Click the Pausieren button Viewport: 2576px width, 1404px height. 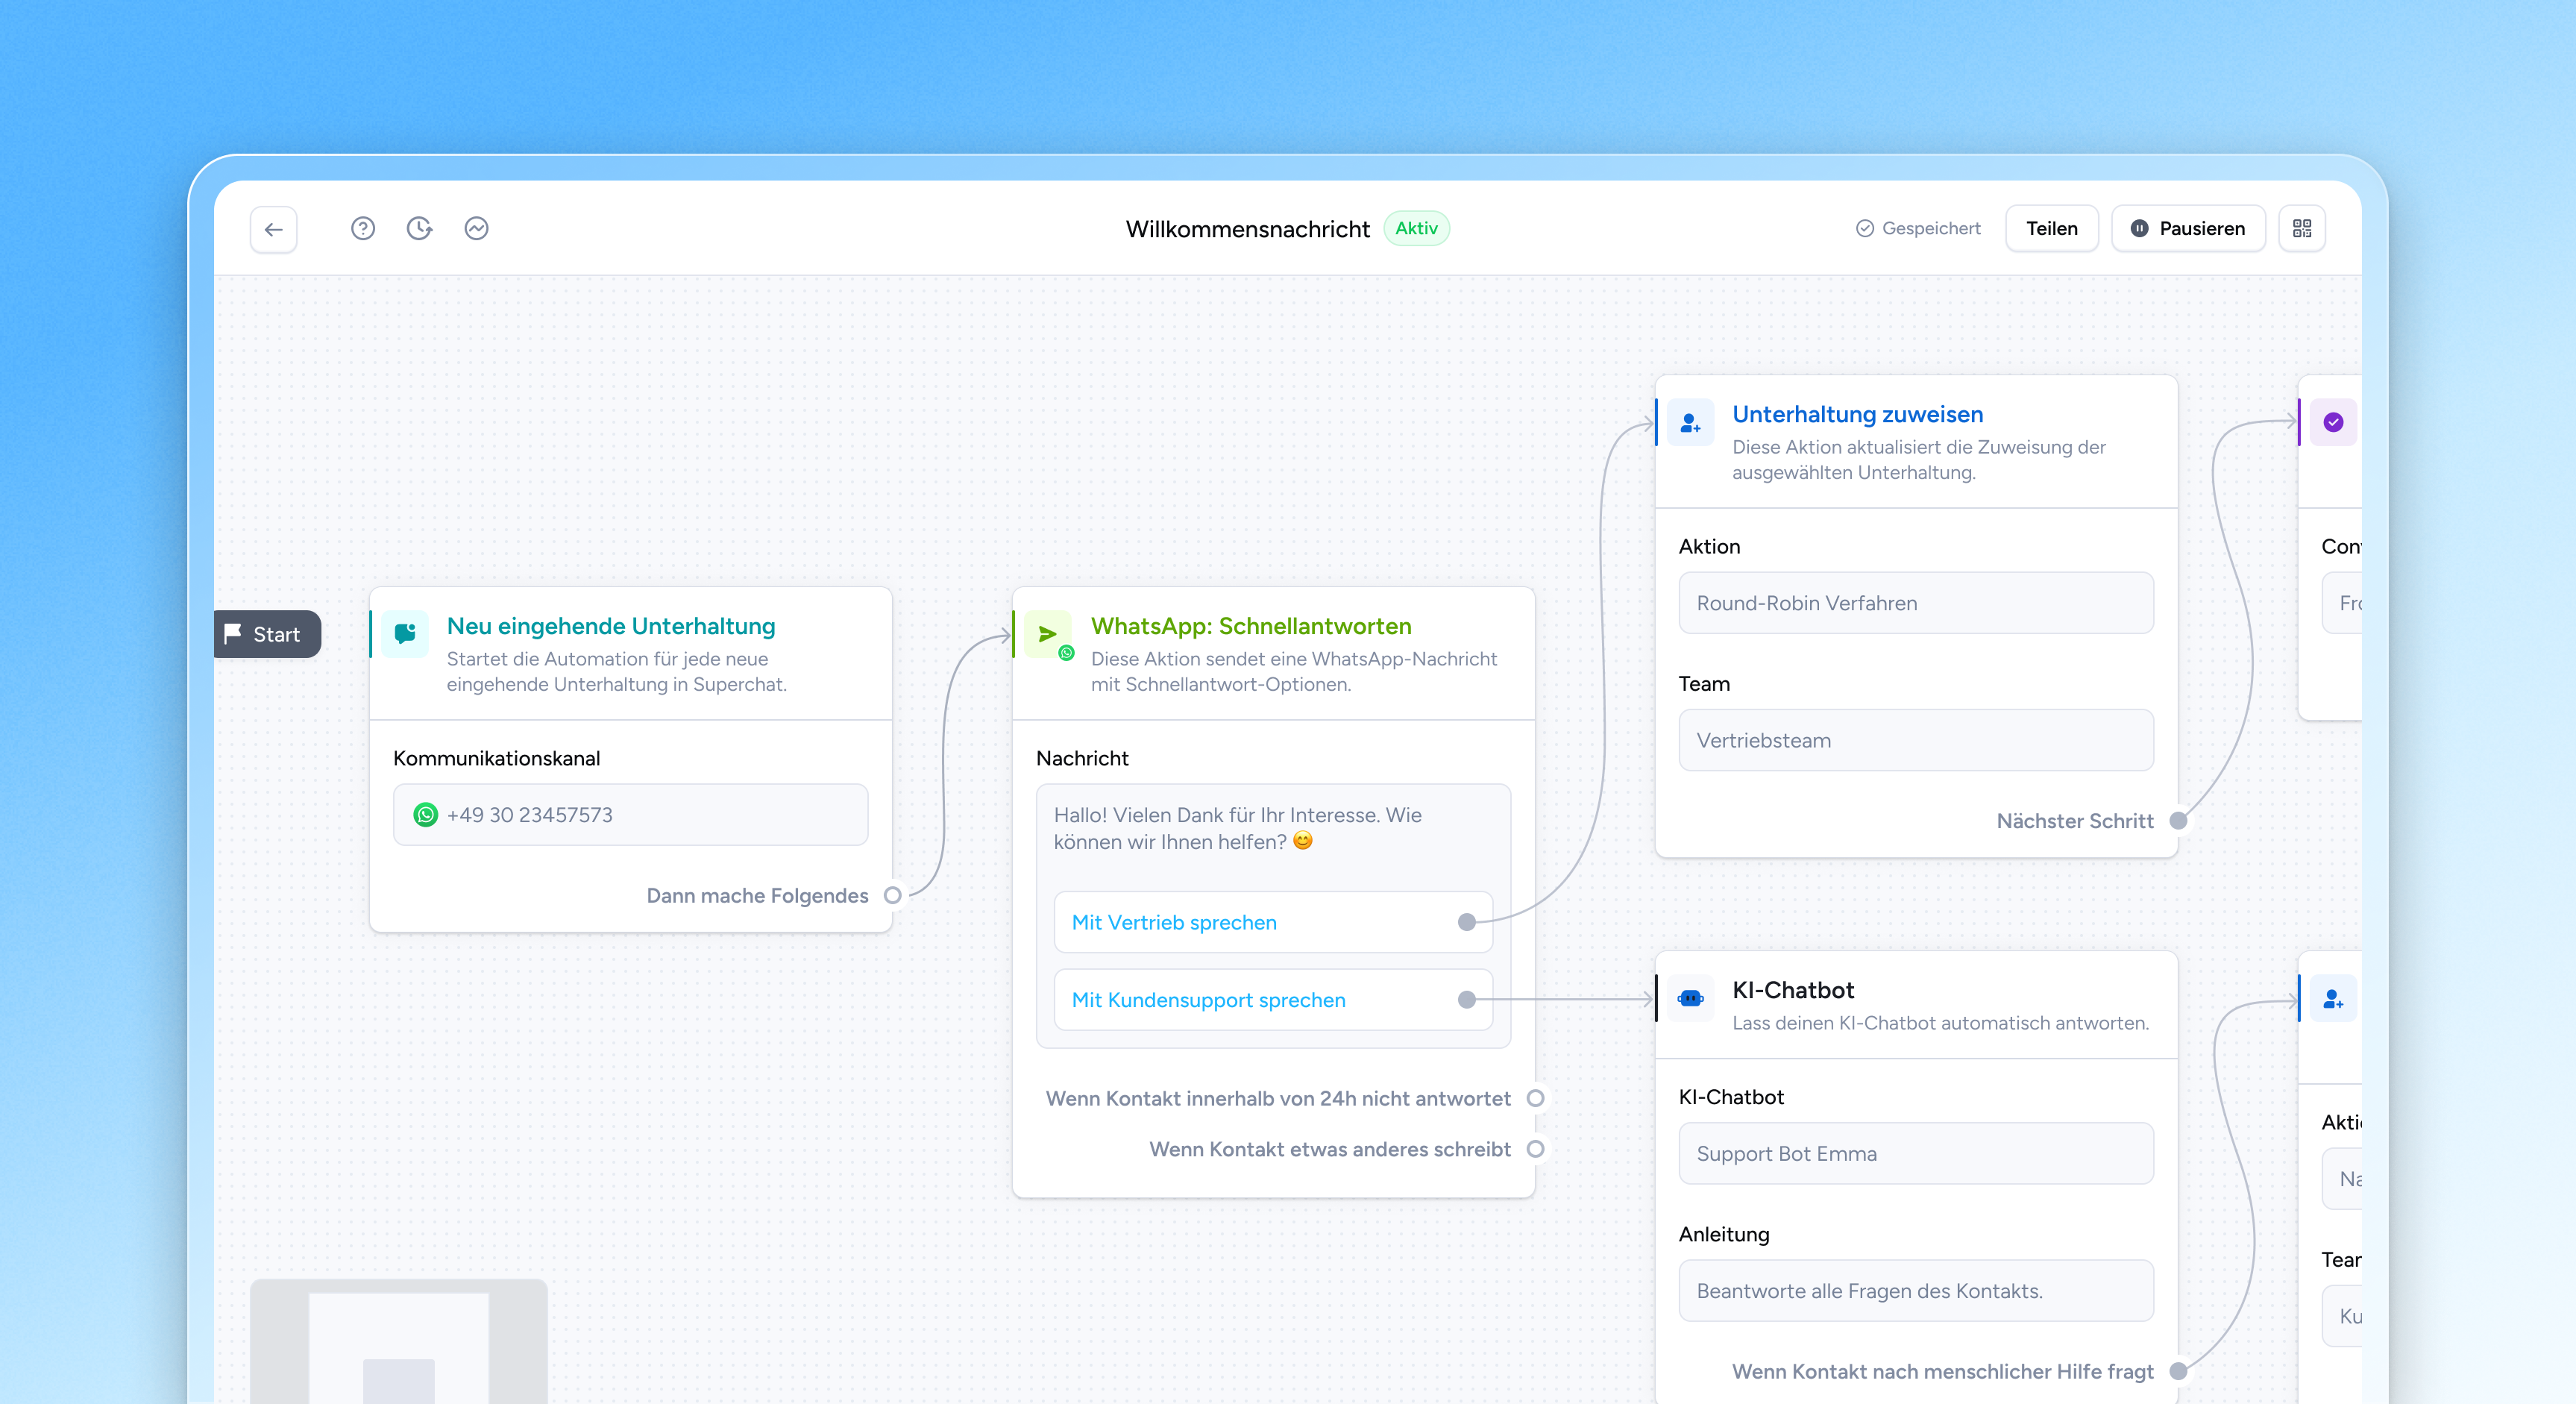[x=2187, y=229]
